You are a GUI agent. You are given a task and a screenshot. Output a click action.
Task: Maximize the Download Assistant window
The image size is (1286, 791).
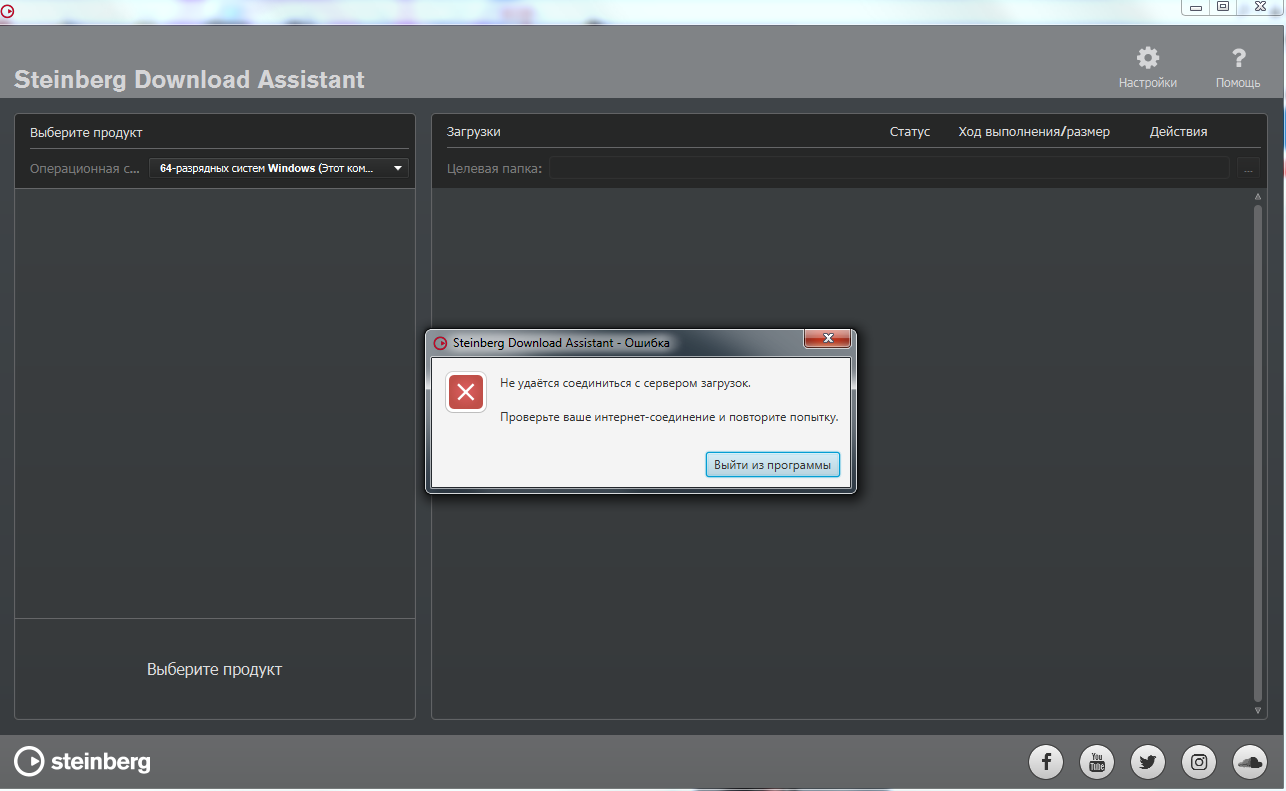point(1223,7)
